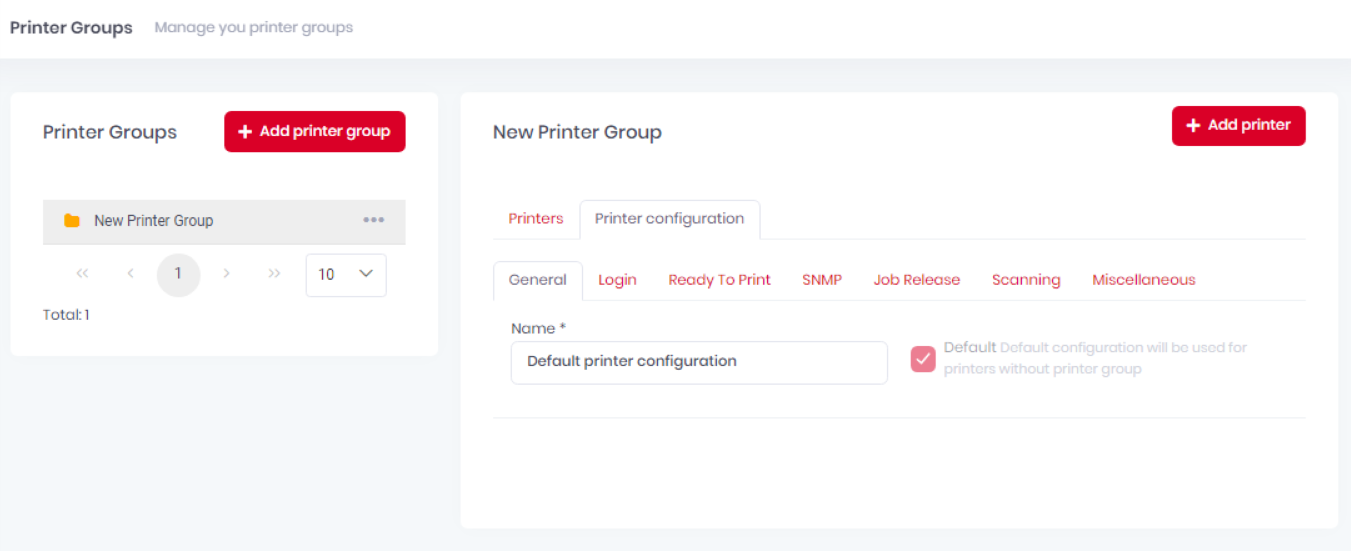Jump to last page with double-right arrow
The height and width of the screenshot is (551, 1351).
pos(275,274)
